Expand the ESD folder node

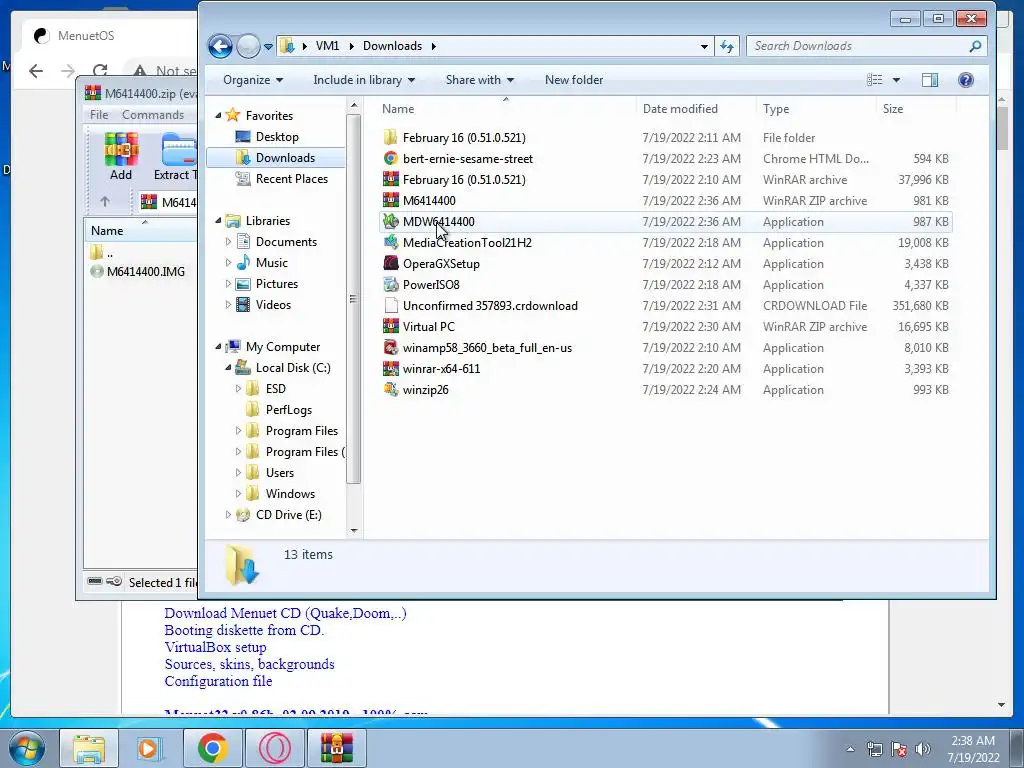click(238, 389)
